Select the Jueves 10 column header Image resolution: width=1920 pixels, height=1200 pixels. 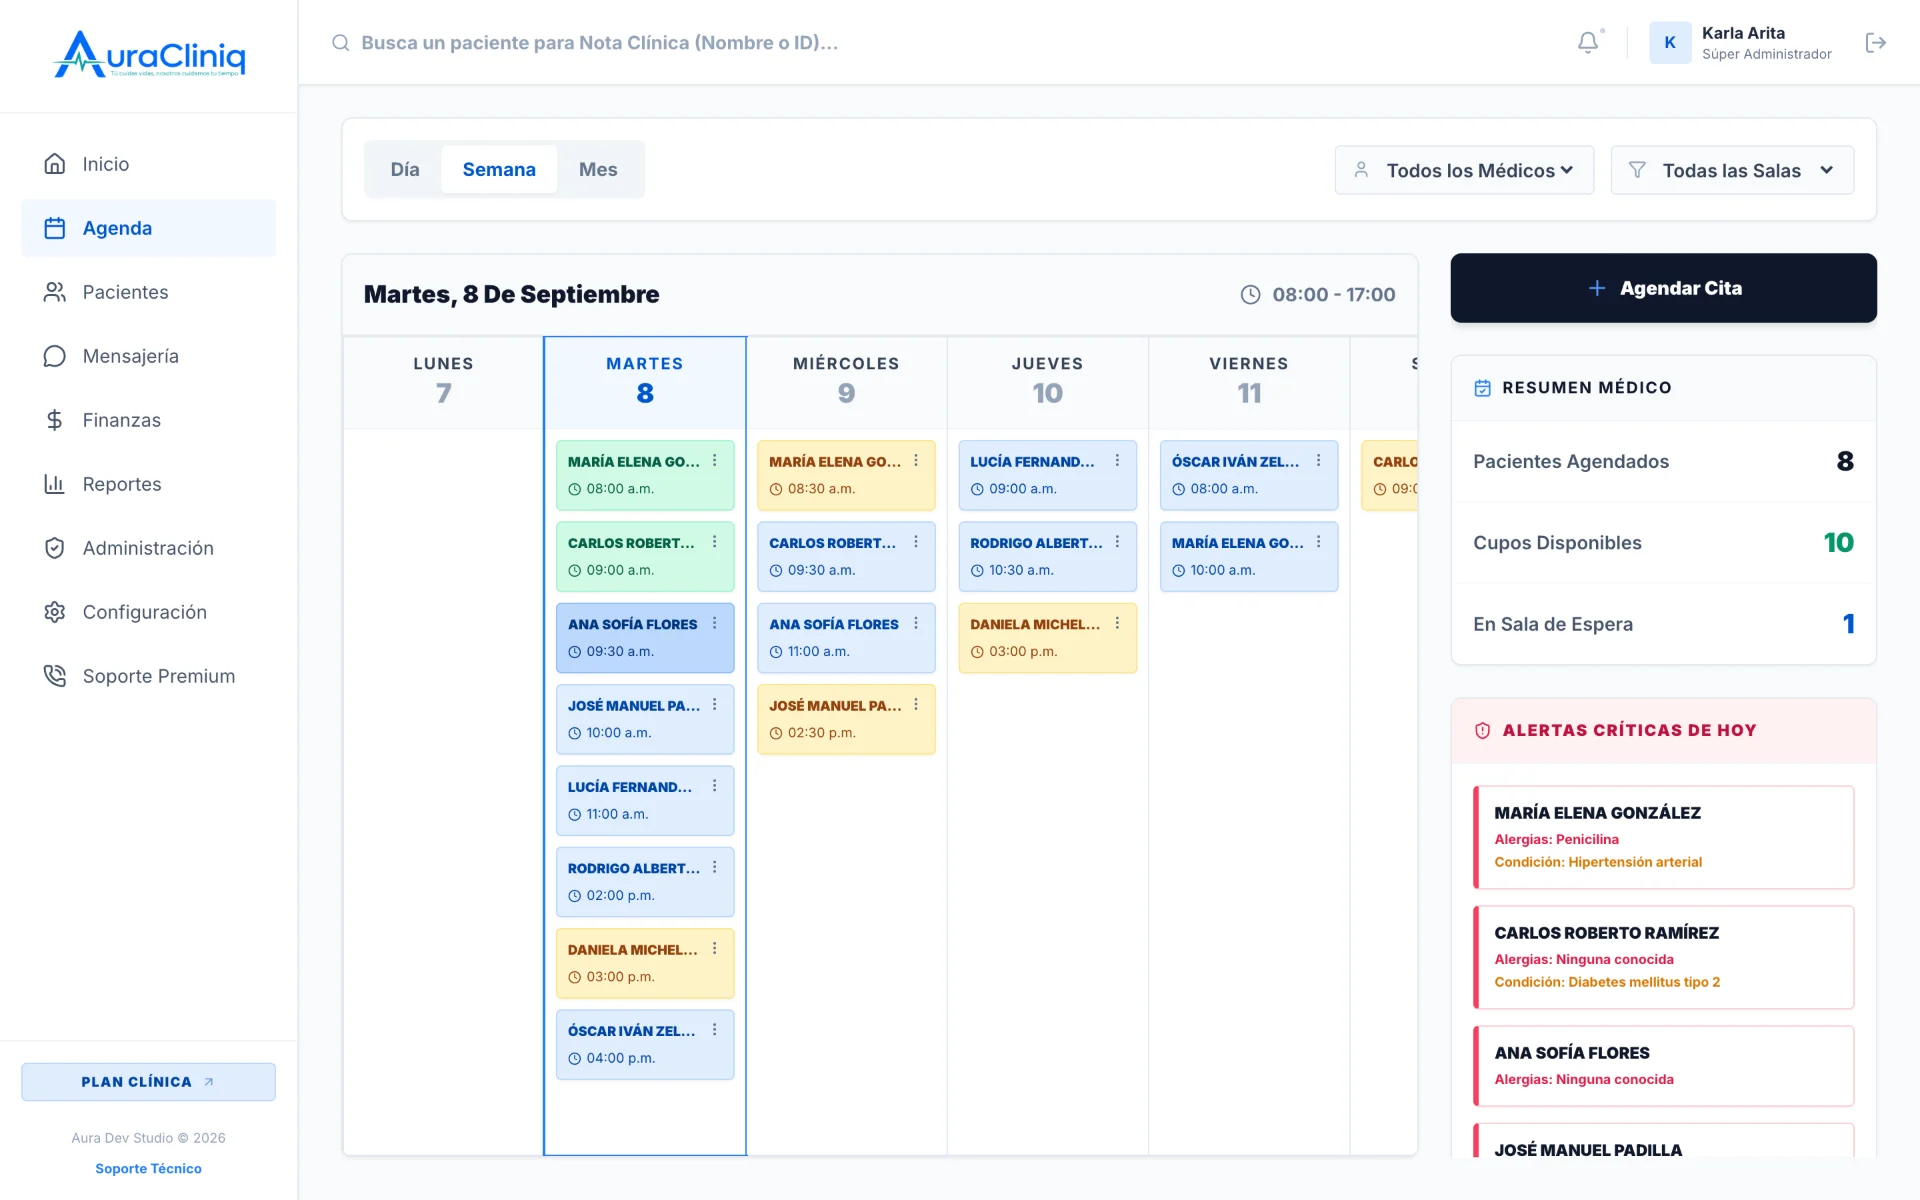coord(1047,381)
